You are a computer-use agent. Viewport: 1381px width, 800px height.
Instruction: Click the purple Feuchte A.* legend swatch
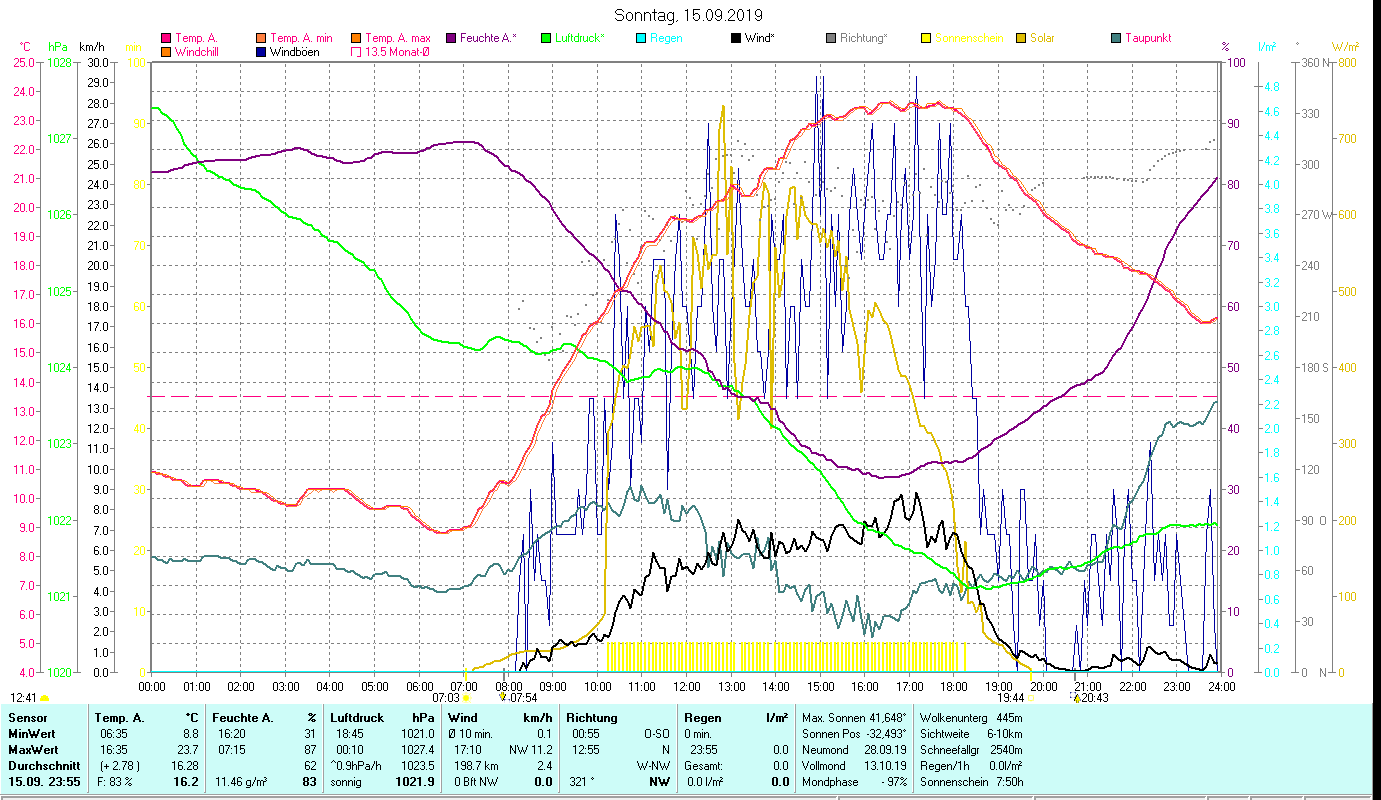(x=450, y=38)
